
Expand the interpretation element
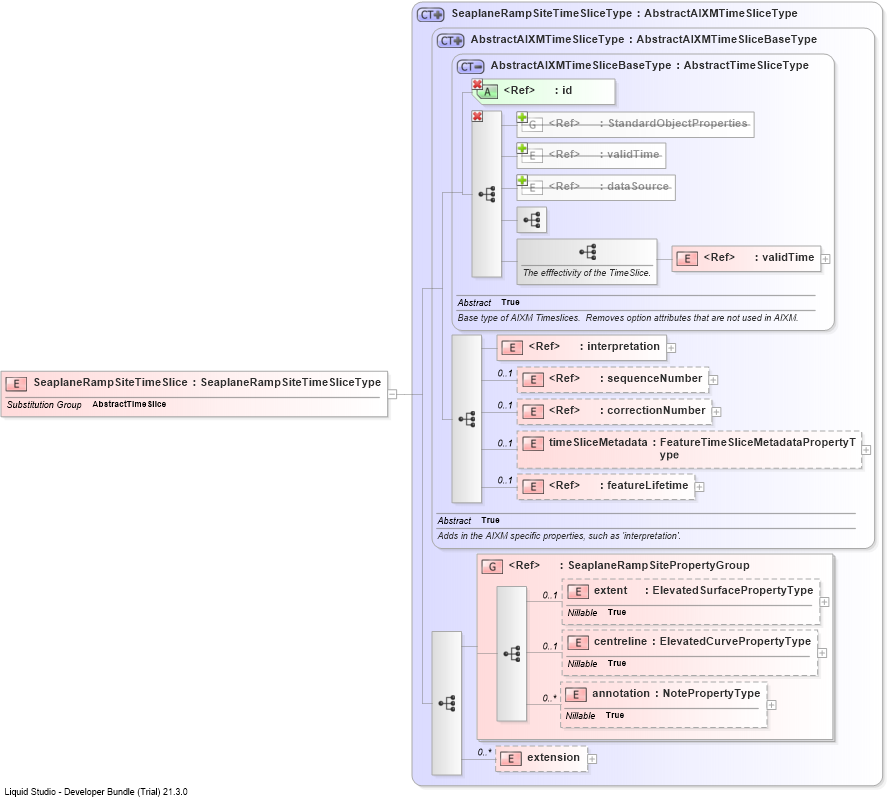point(671,348)
